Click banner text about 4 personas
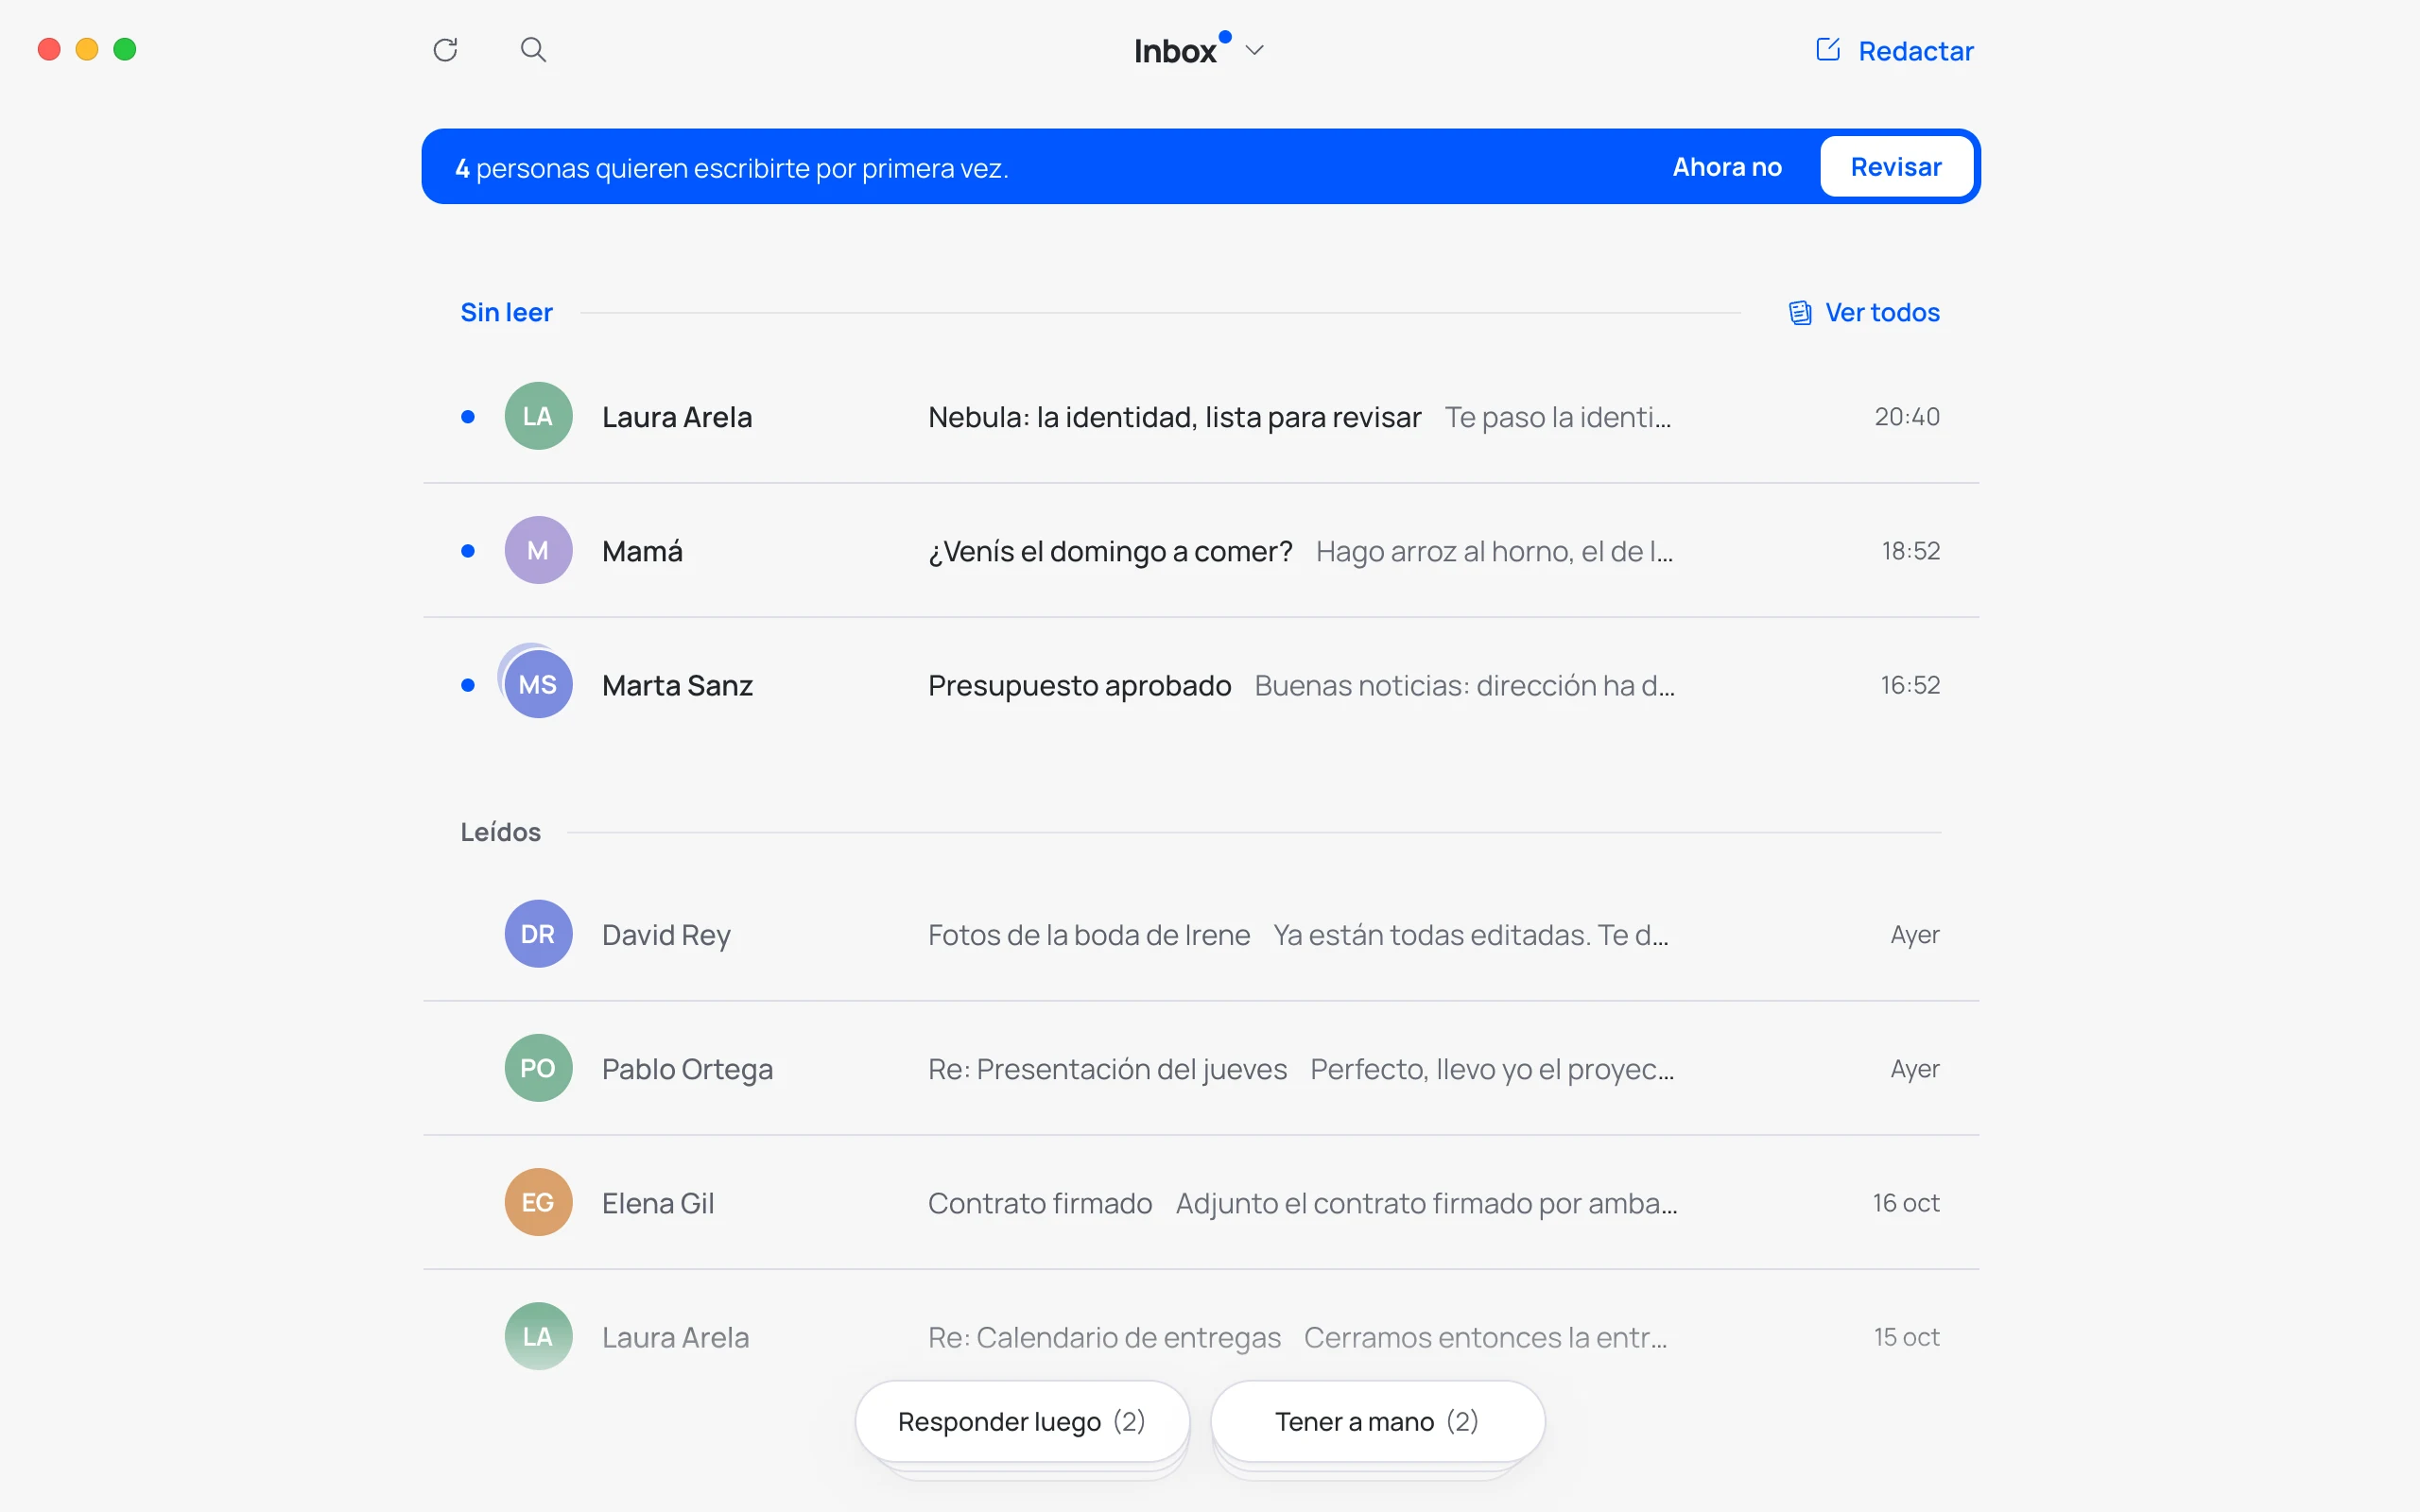This screenshot has height=1512, width=2420. 732,168
